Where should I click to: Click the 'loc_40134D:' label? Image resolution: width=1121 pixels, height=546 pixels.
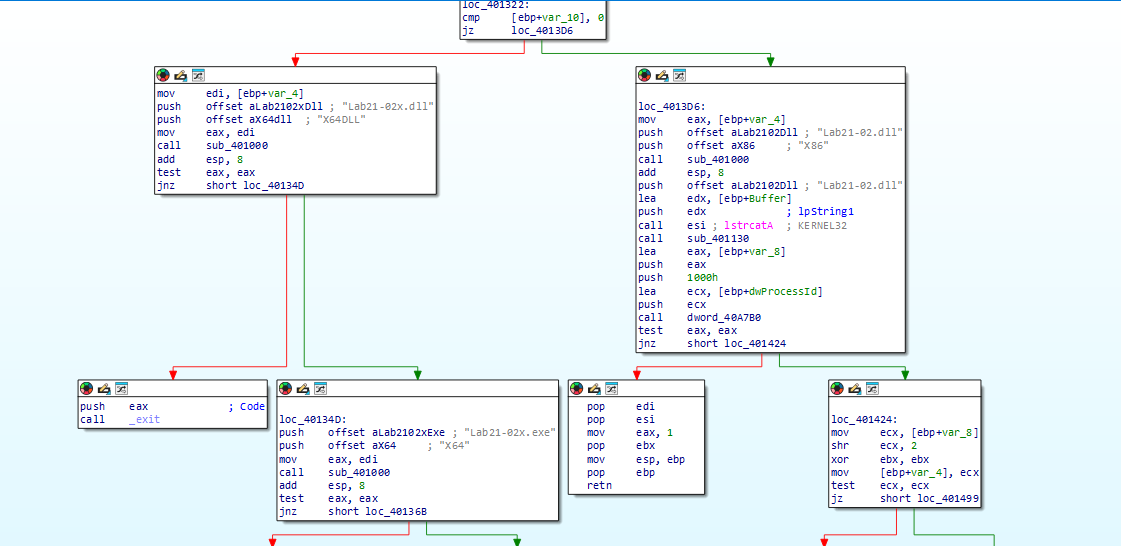tap(310, 420)
